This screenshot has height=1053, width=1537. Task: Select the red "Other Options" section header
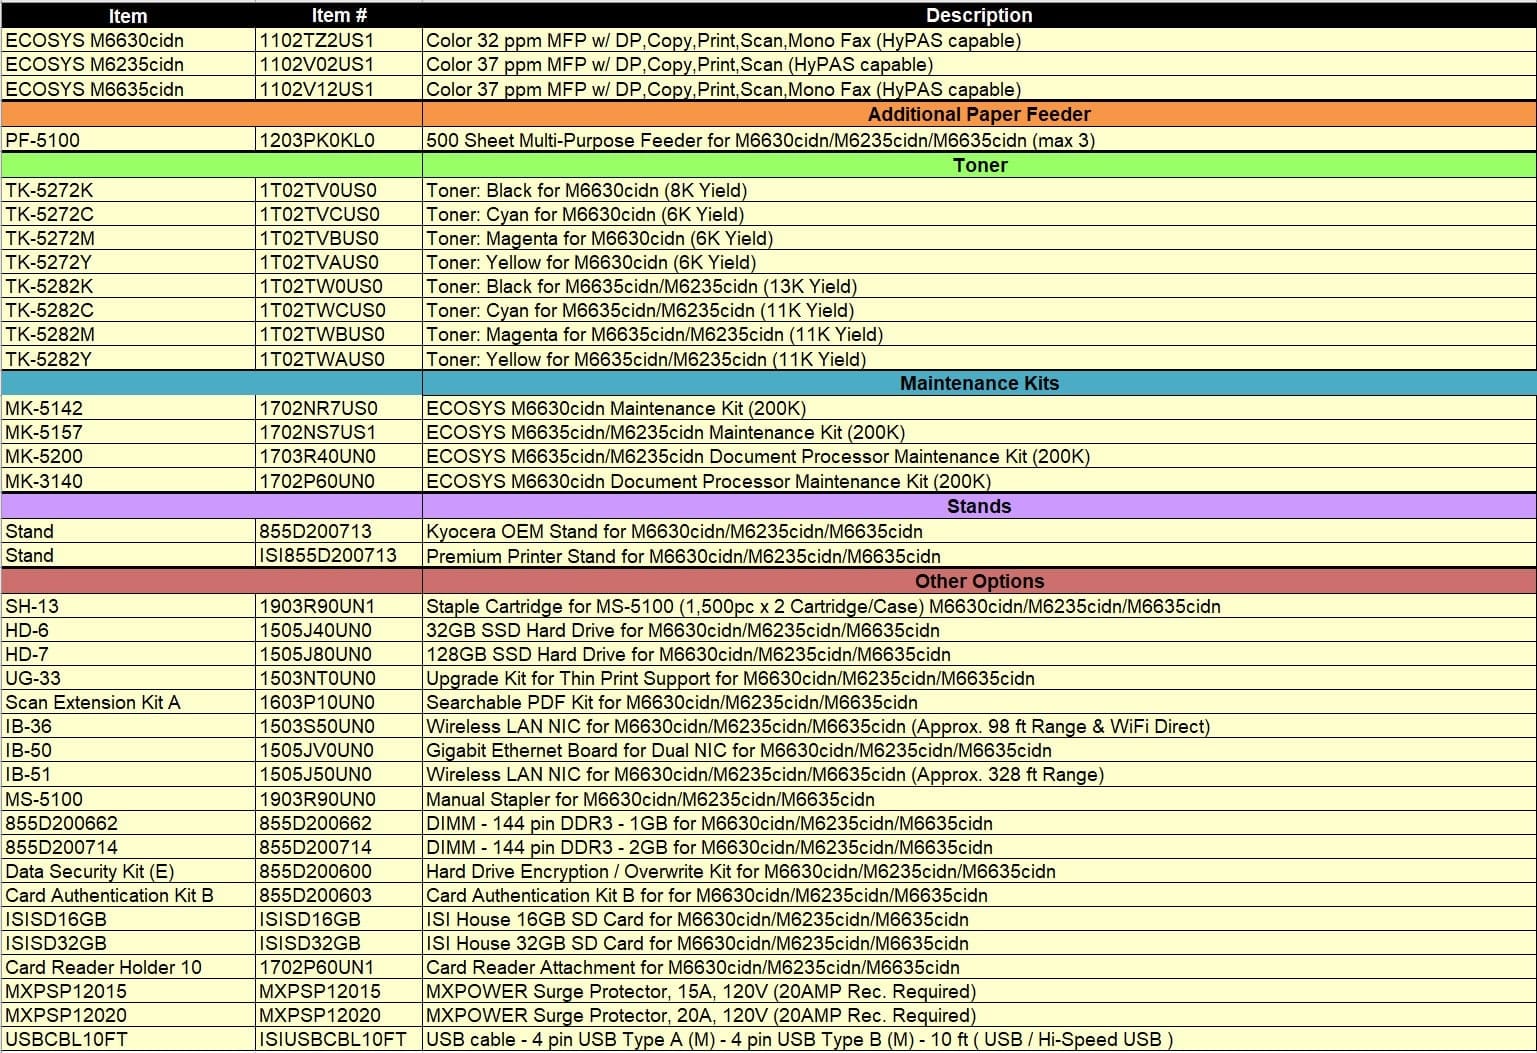coord(978,581)
